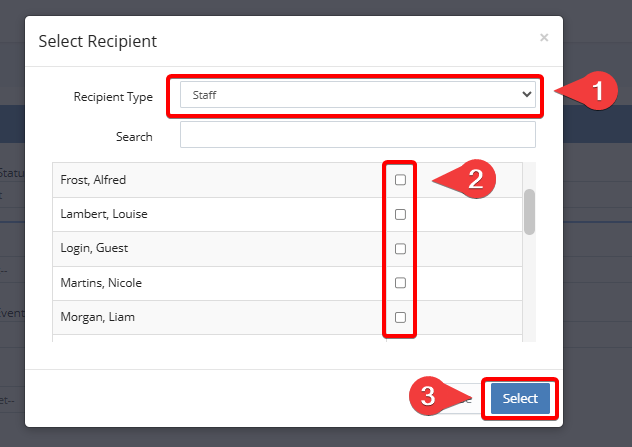
Task: Enable the Login, Guest checkbox
Action: click(x=400, y=248)
